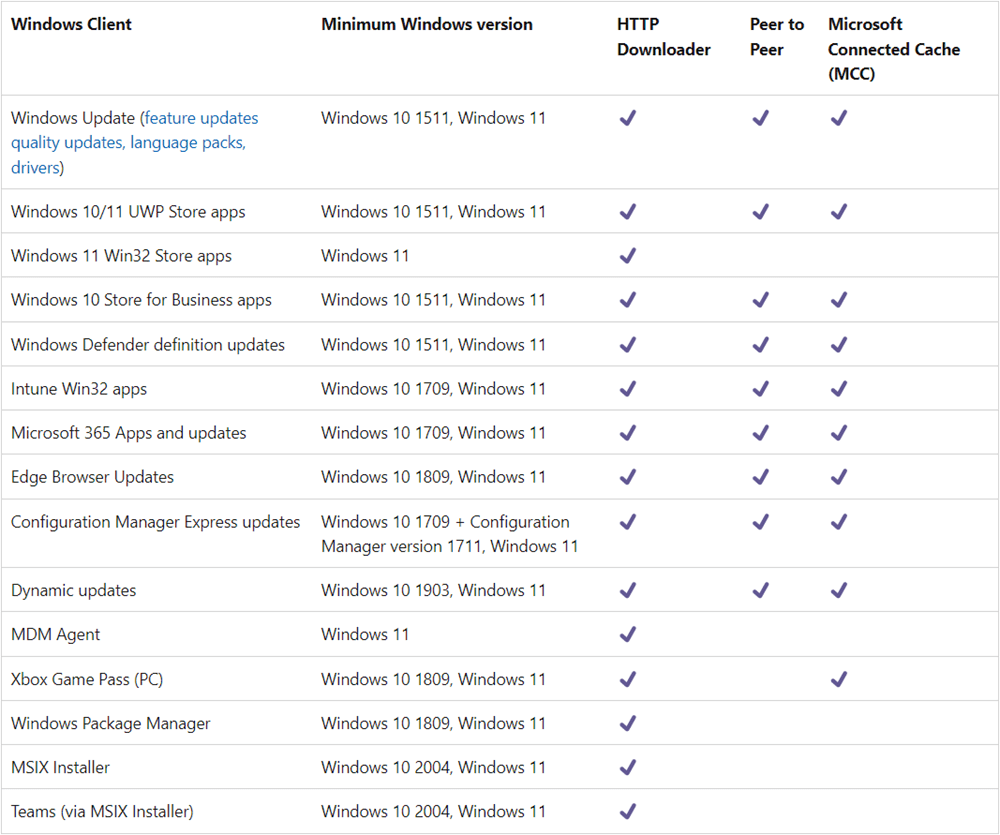Open the 'drivers' link
This screenshot has width=1000, height=835.
[35, 168]
